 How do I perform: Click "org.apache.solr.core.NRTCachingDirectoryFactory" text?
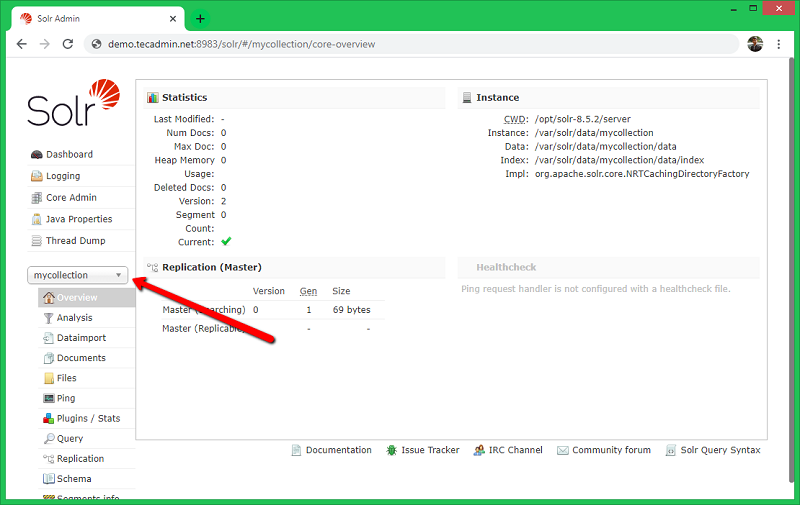642,174
